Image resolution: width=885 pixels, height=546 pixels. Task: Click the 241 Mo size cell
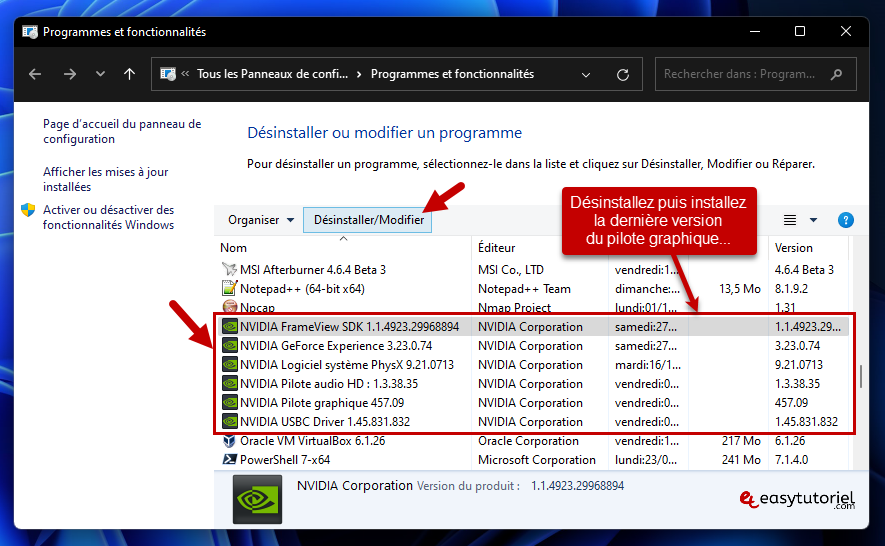pyautogui.click(x=741, y=460)
